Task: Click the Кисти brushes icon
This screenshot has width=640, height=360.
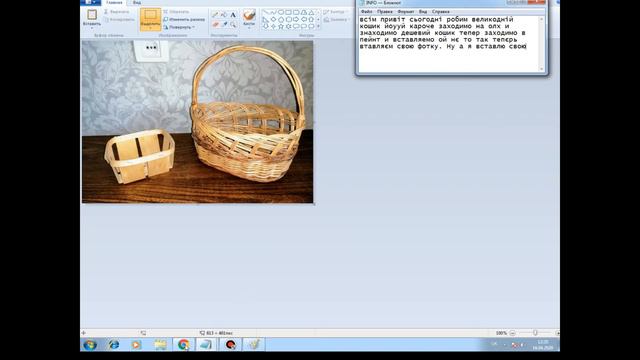Action: (249, 15)
